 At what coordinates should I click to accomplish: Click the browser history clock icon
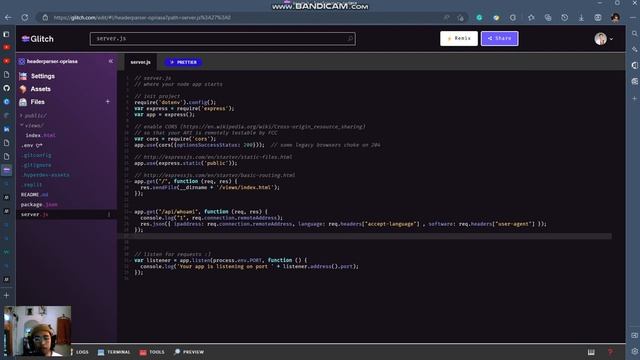(x=564, y=18)
